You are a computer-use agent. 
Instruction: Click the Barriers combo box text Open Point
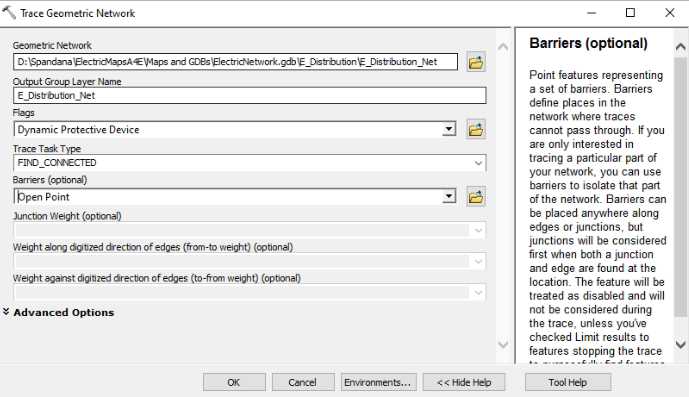(44, 197)
